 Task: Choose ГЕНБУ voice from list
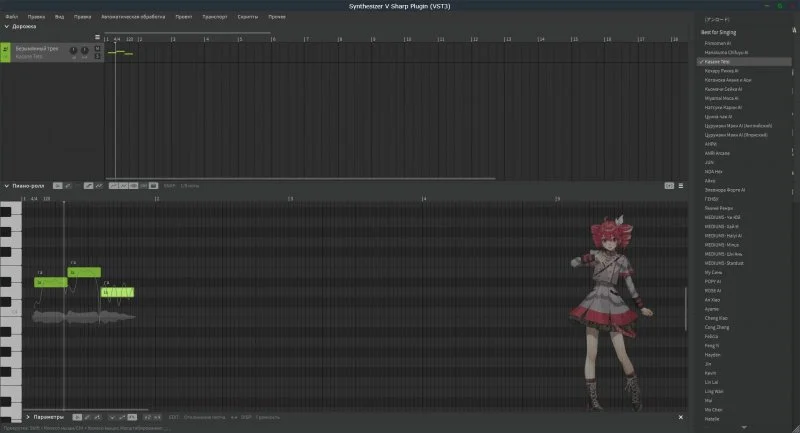(x=711, y=199)
